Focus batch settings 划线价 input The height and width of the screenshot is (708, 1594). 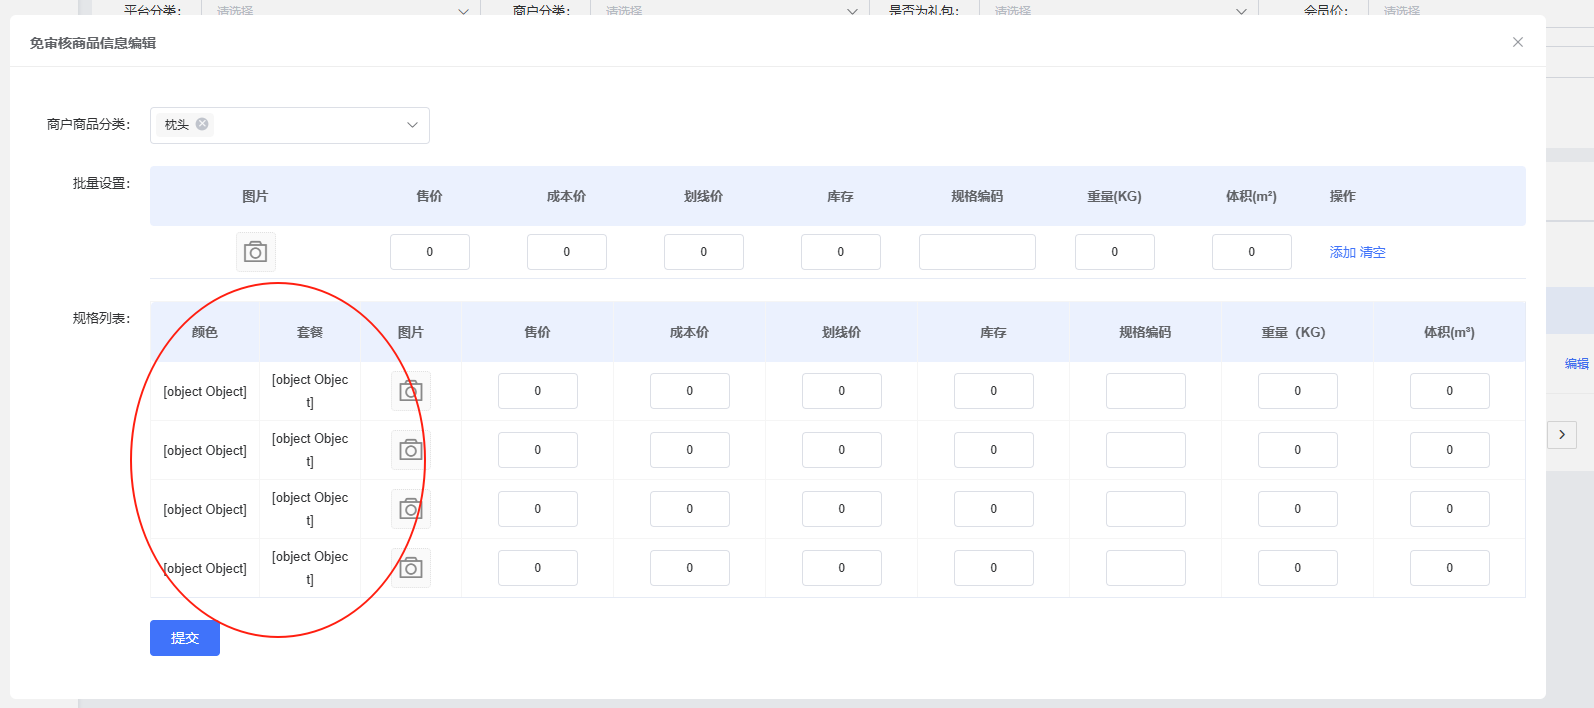(x=704, y=252)
